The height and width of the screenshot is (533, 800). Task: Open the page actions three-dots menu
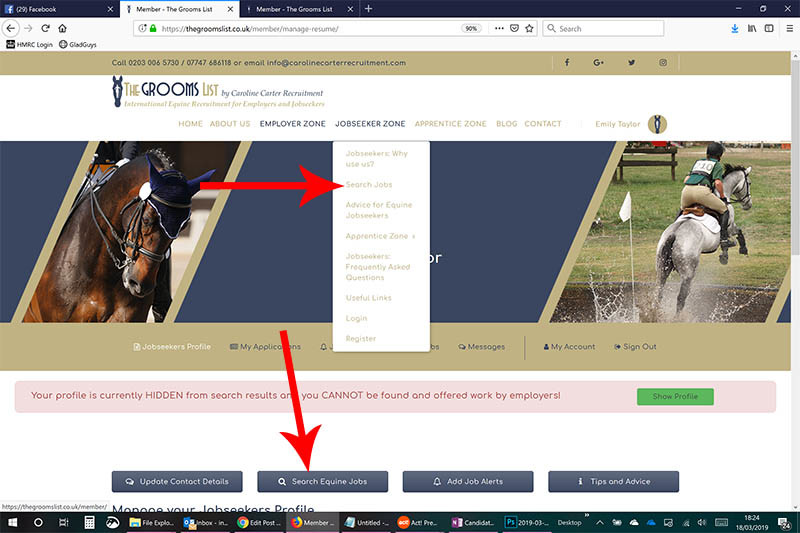[499, 29]
